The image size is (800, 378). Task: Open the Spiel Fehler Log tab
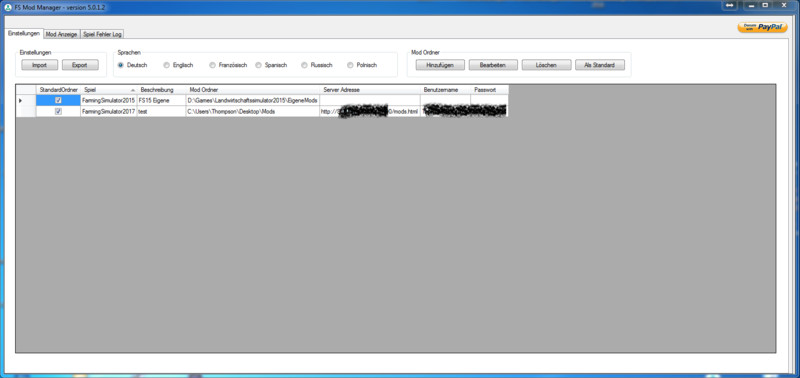coord(102,34)
